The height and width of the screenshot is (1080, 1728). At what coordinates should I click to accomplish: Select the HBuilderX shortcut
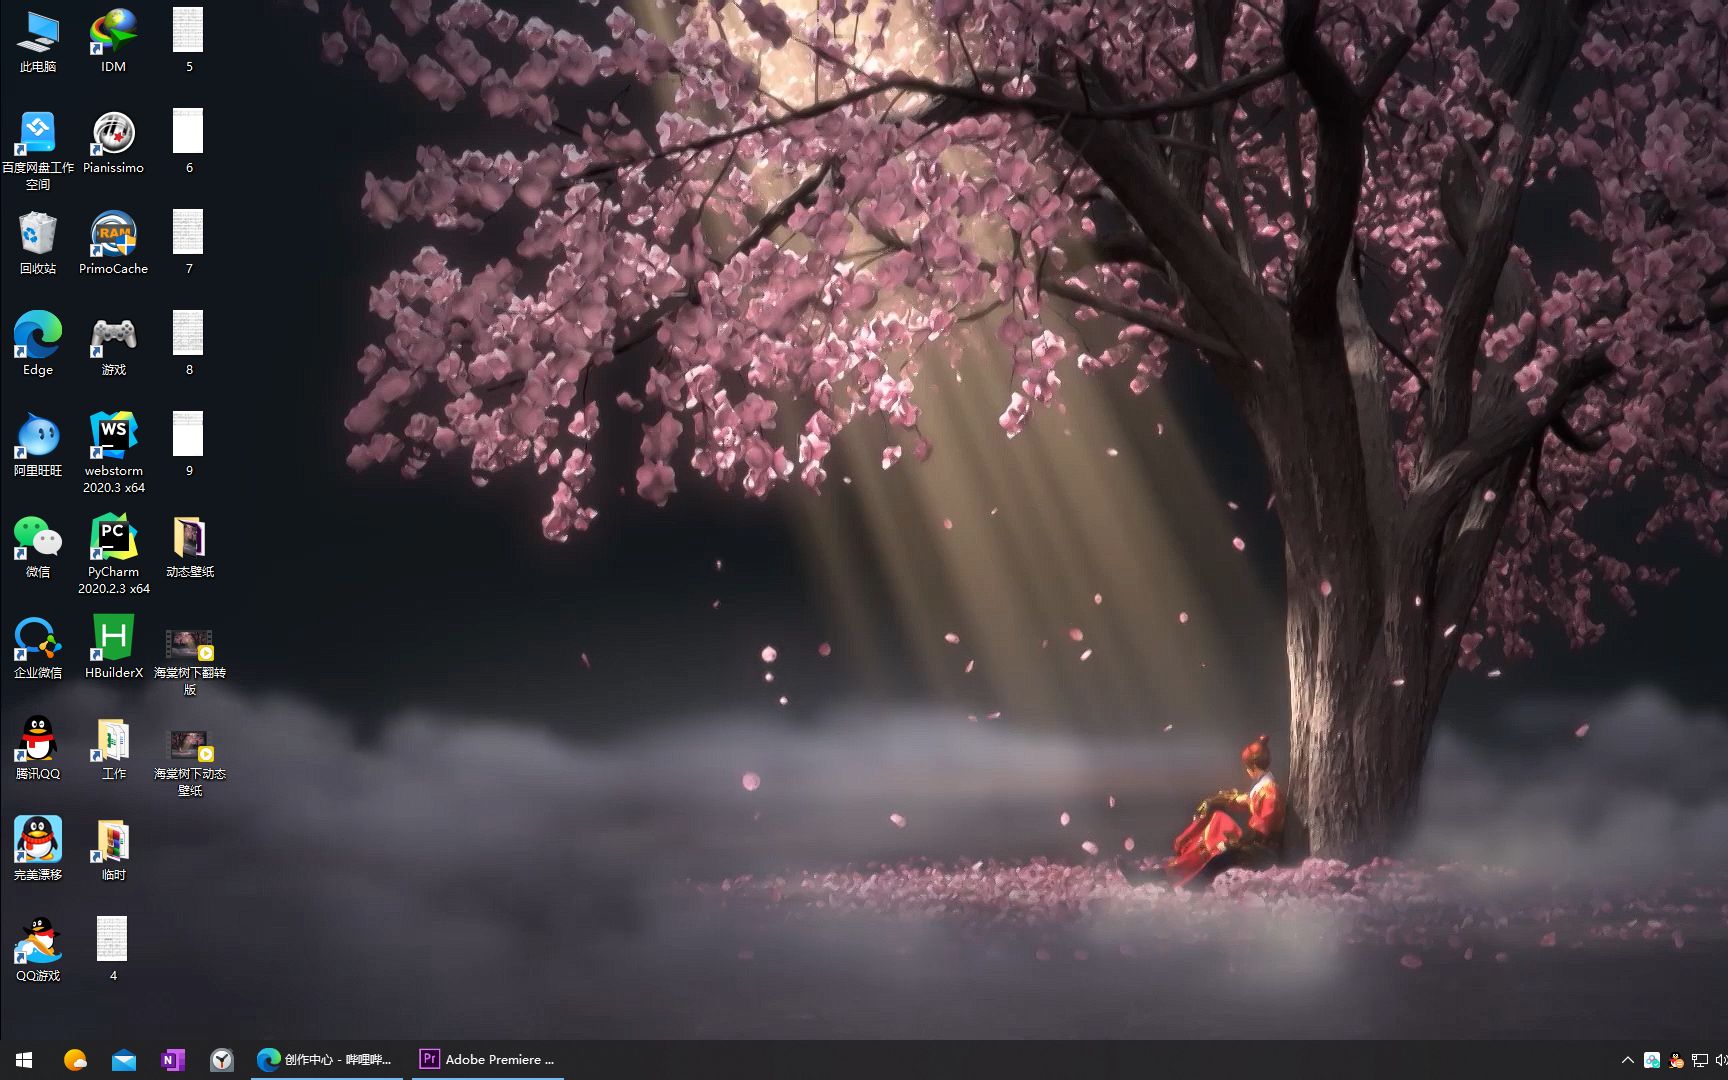click(113, 647)
